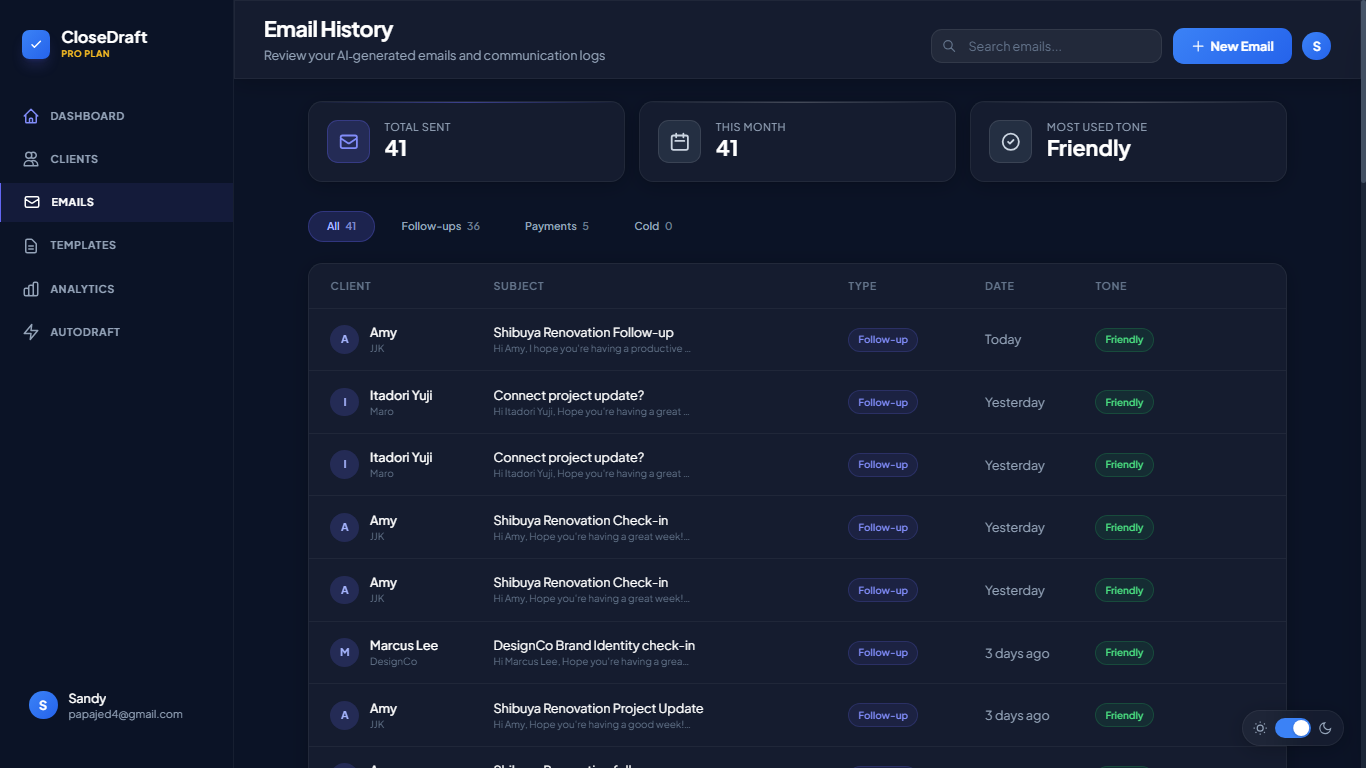Open the Clients page from the sidebar

coord(117,159)
